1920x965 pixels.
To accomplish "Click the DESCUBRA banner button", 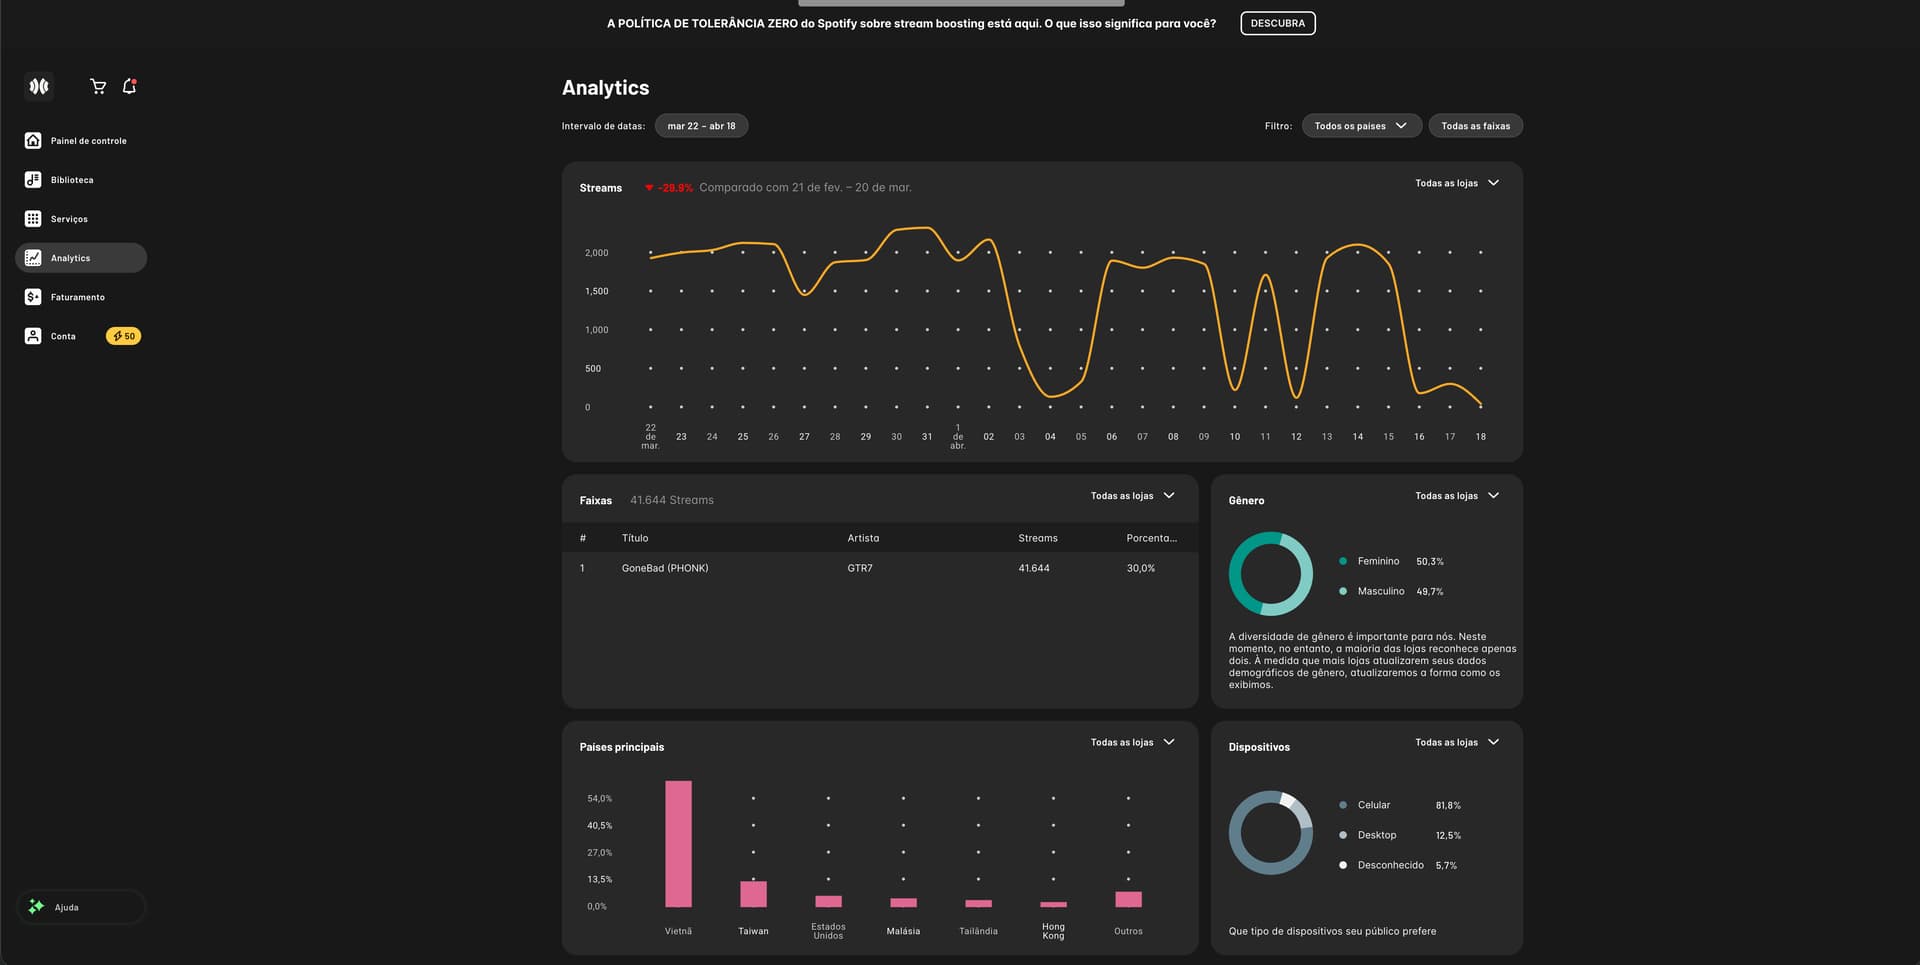I will 1277,23.
